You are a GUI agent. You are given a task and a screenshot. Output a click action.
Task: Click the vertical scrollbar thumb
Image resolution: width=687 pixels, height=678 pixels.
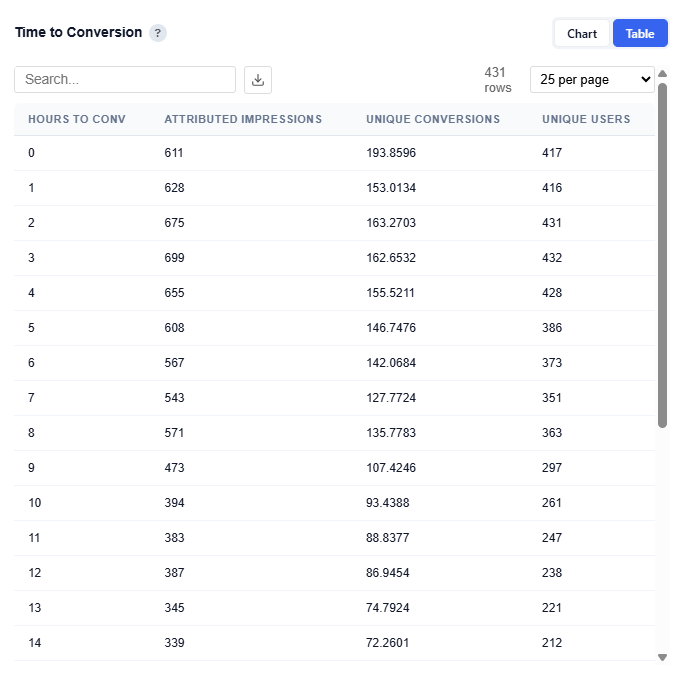662,255
